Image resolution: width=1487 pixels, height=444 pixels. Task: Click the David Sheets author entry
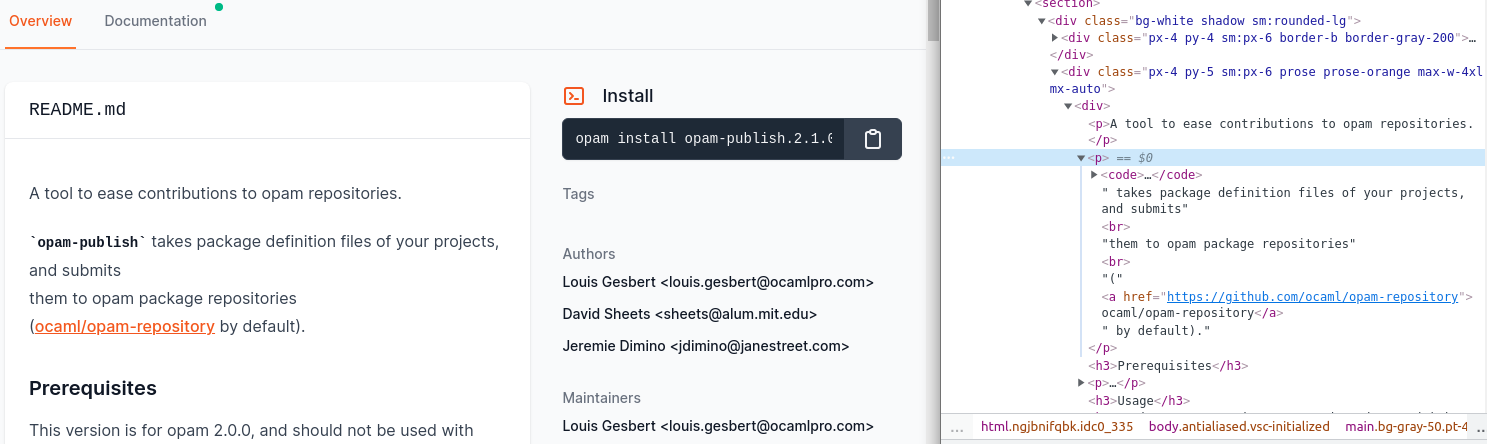tap(690, 314)
